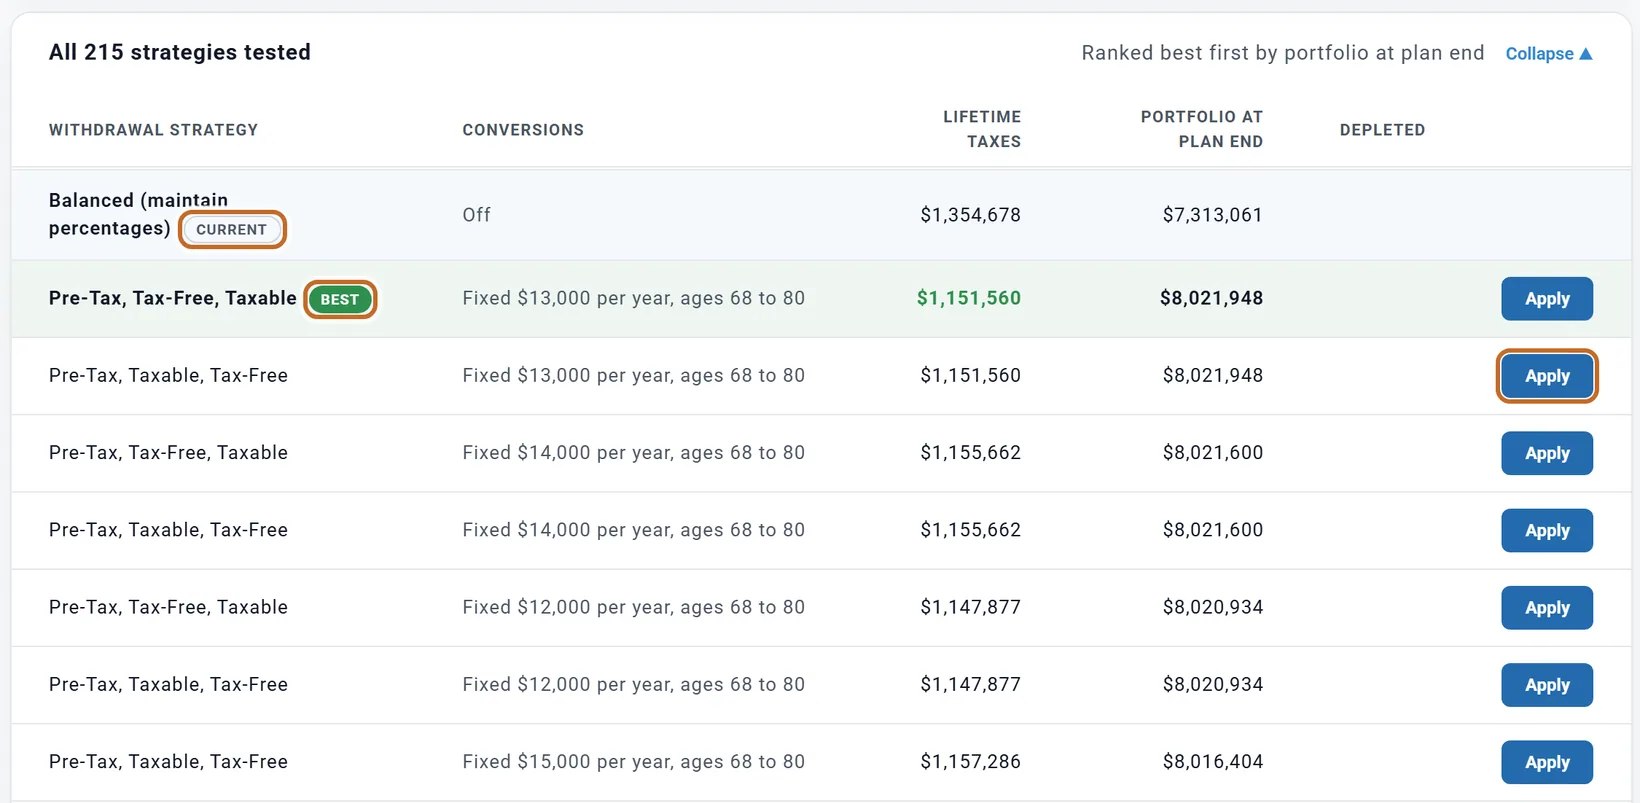
Task: Click $1,155,662 in the Pre-Tax, Tax-Free, Taxable row
Action: coord(971,453)
